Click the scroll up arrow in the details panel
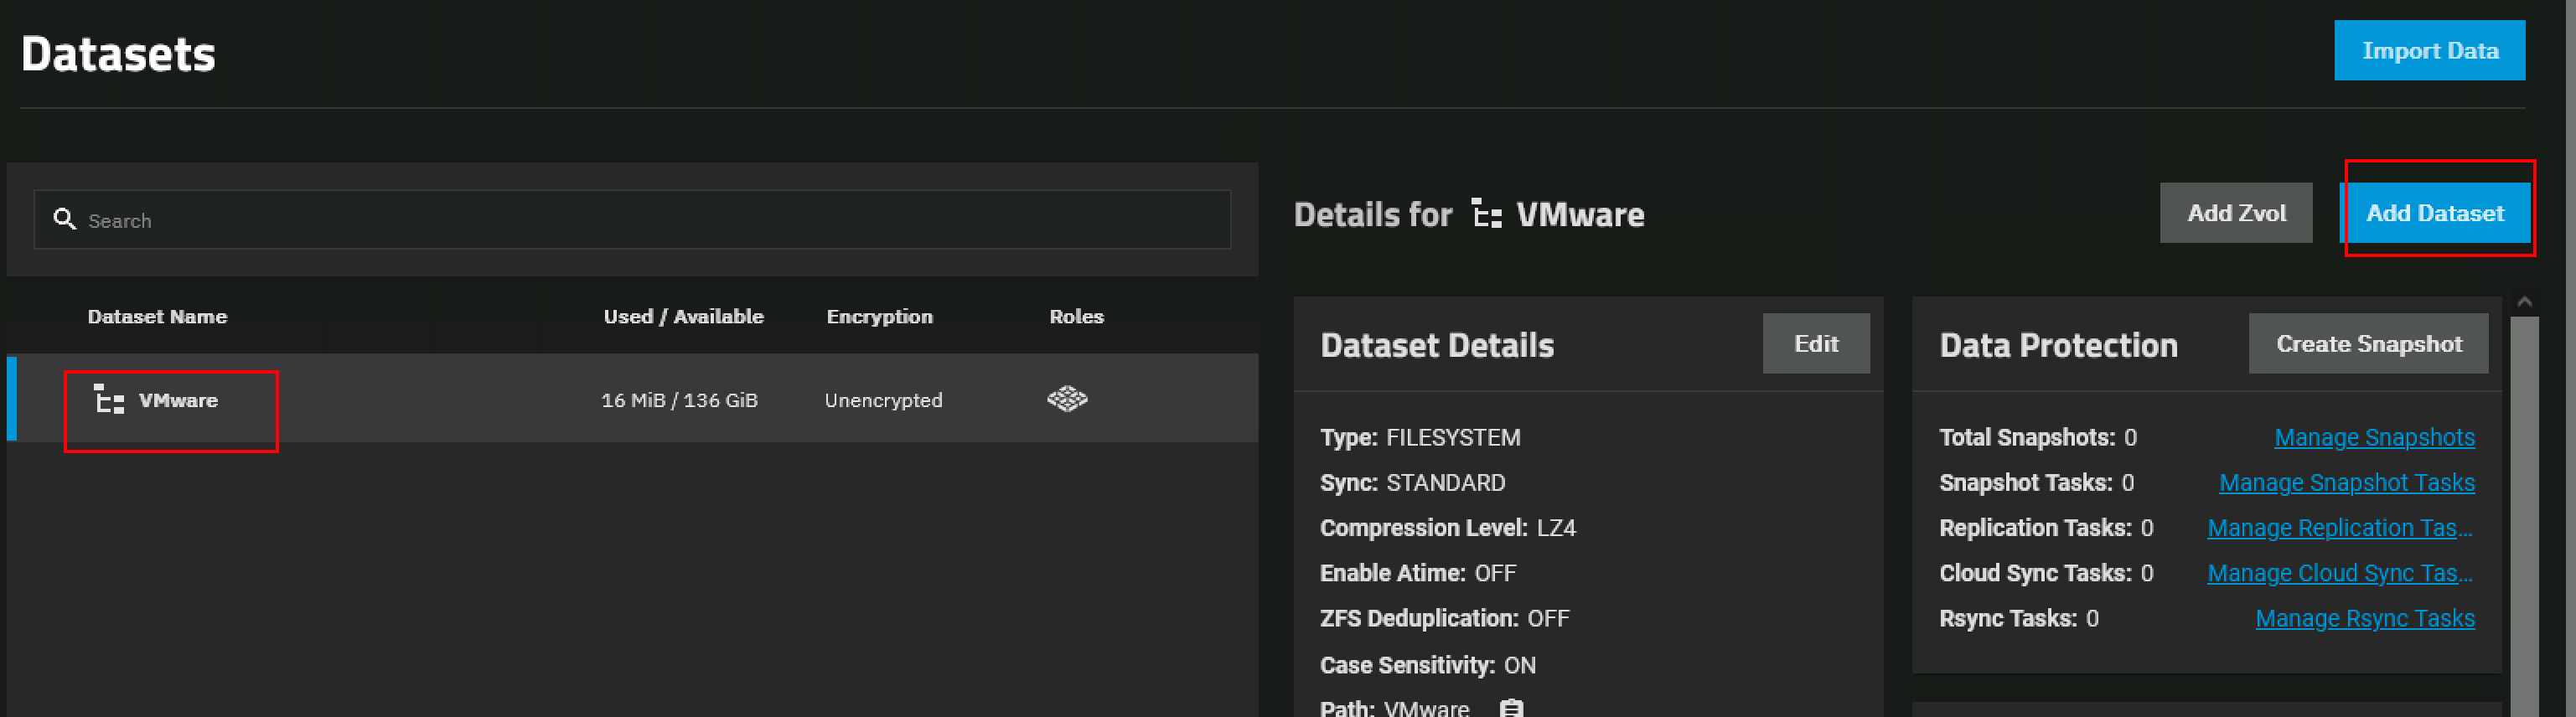Viewport: 2576px width, 717px height. (x=2524, y=302)
